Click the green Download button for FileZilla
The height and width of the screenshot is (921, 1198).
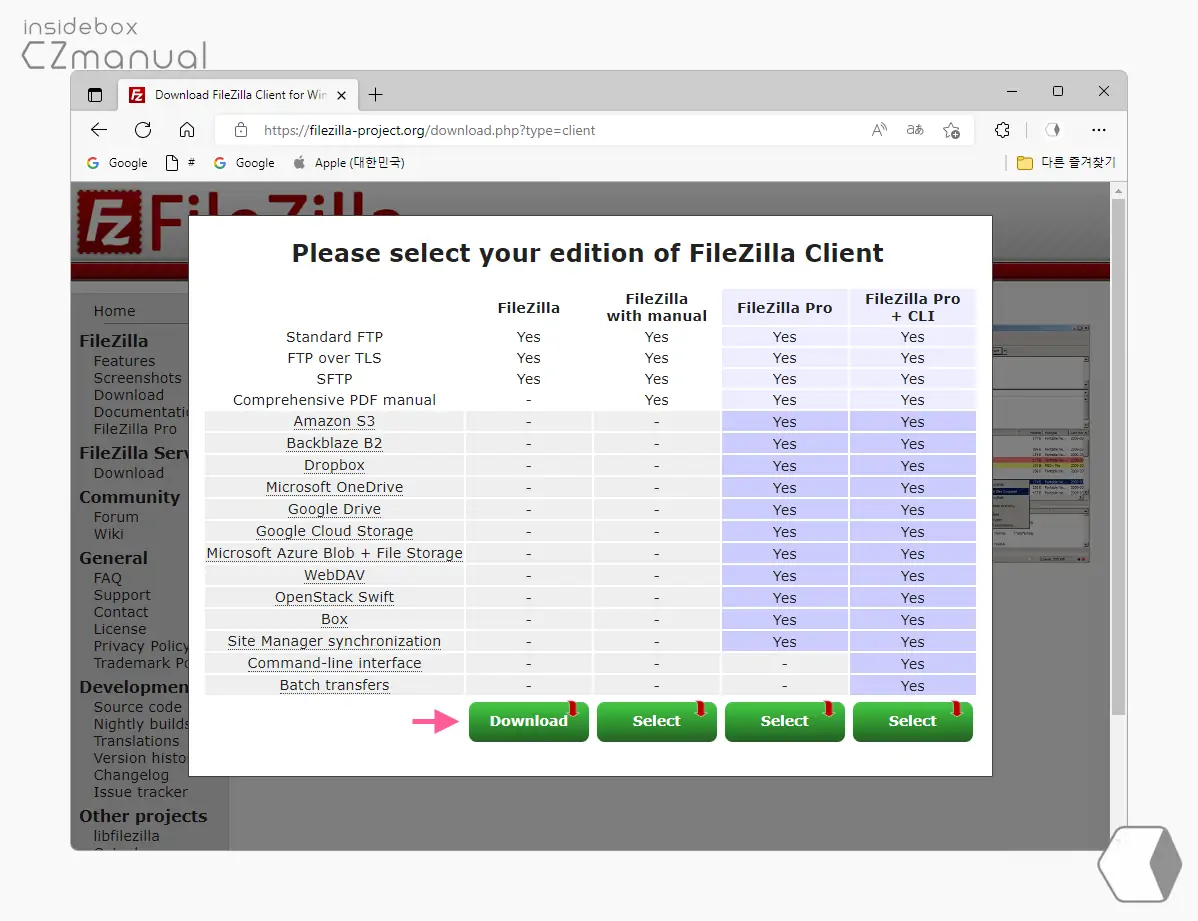click(528, 721)
